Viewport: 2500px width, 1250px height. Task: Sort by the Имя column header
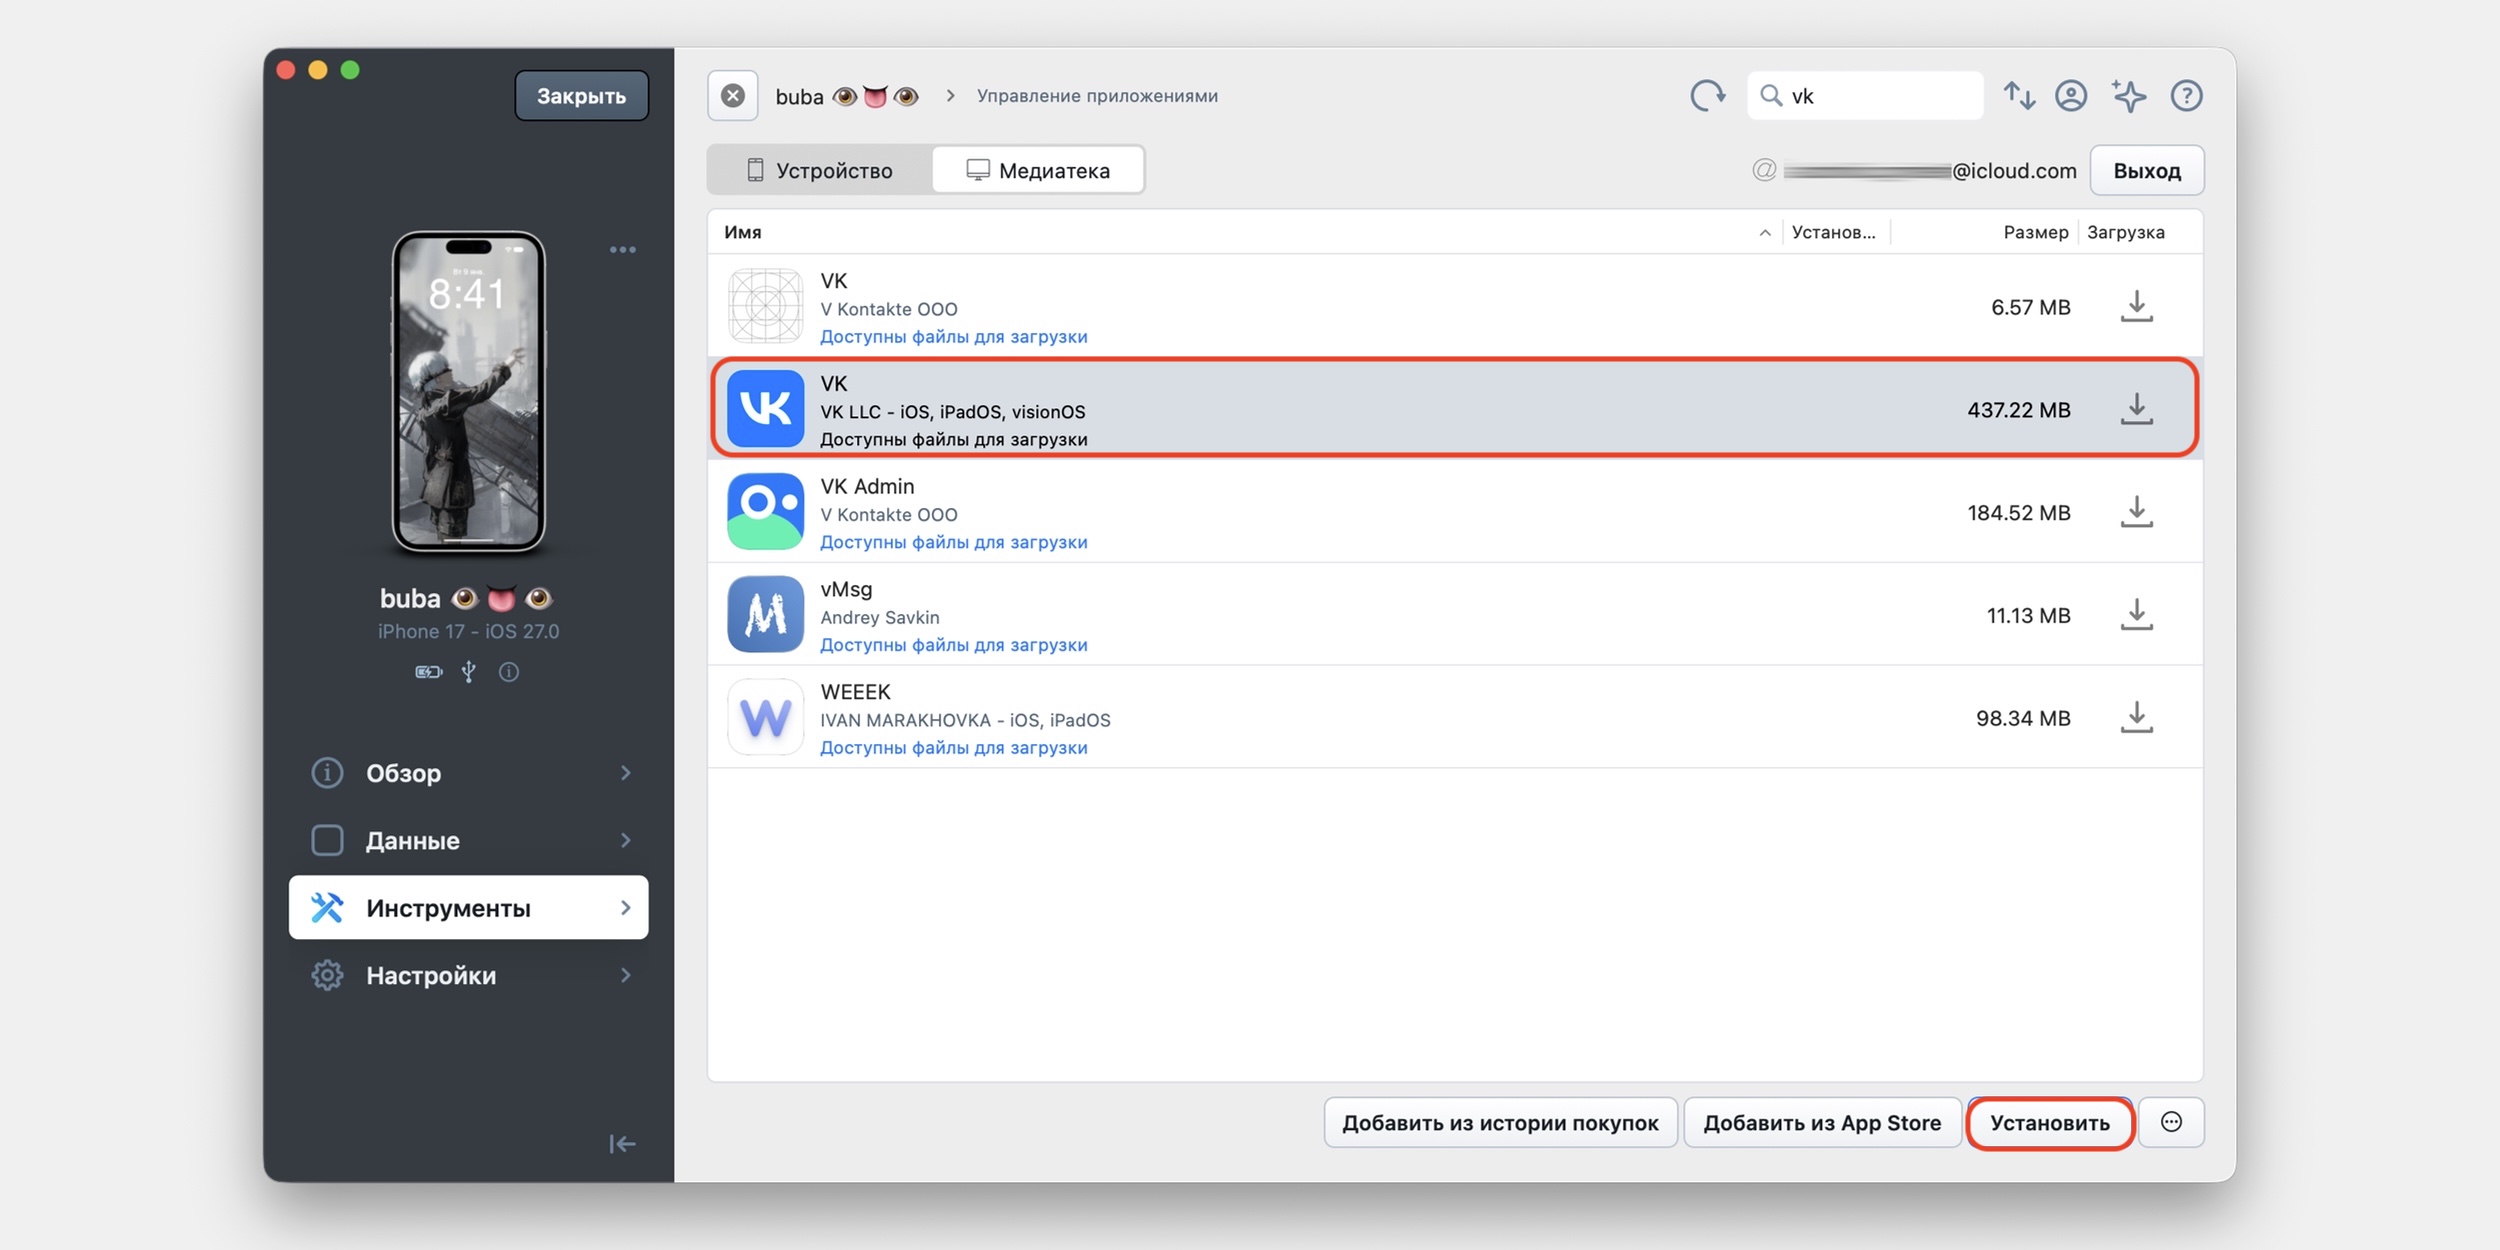point(1245,232)
